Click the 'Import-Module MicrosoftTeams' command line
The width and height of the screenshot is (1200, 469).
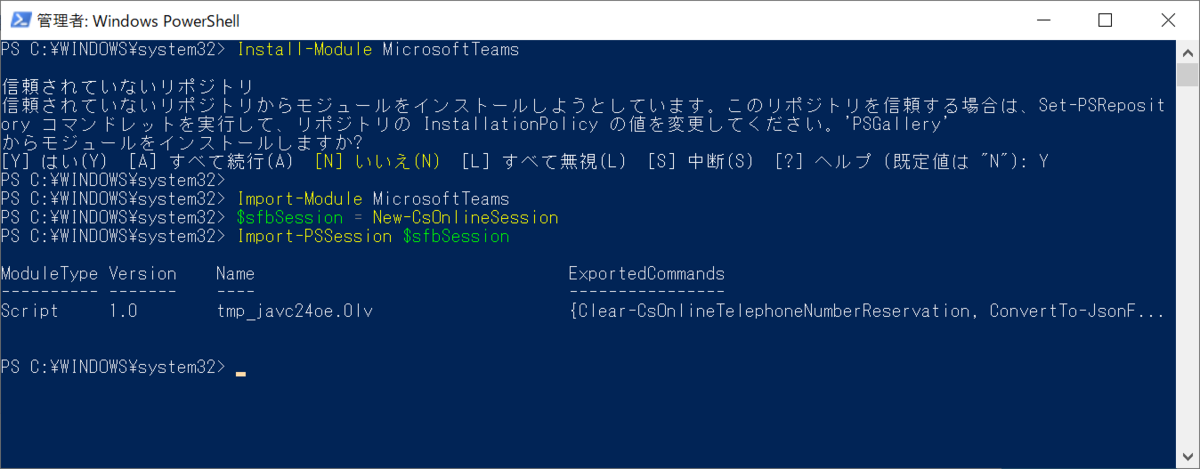coord(373,199)
